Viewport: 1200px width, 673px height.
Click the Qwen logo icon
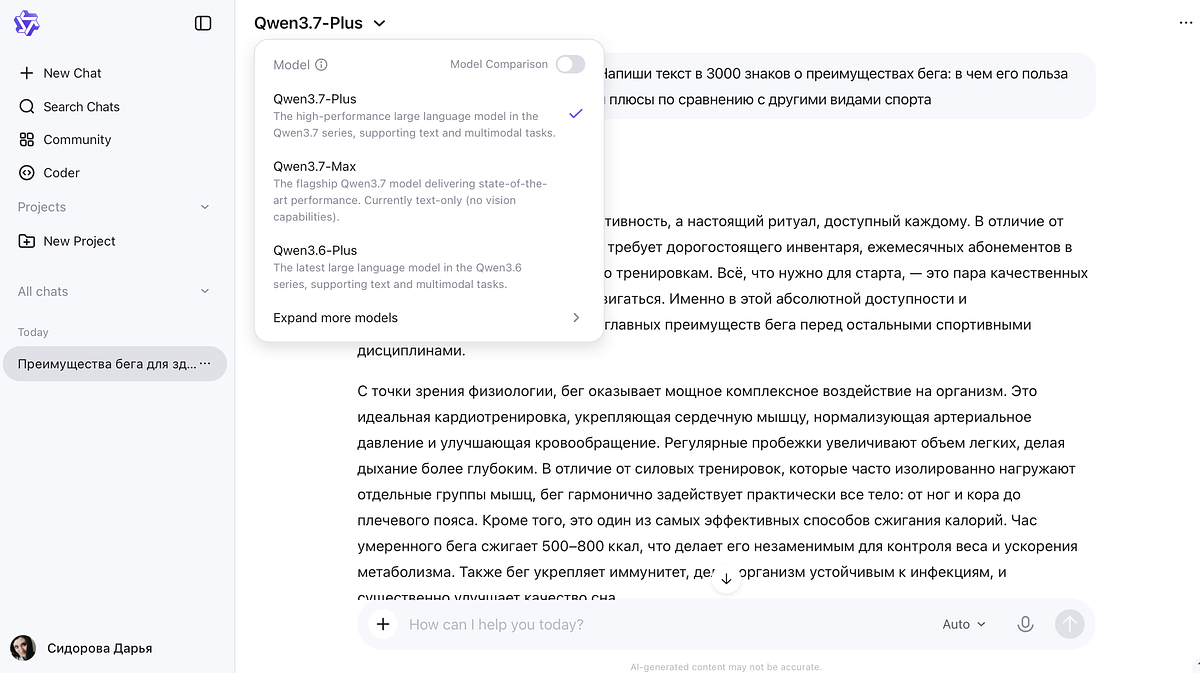click(26, 23)
